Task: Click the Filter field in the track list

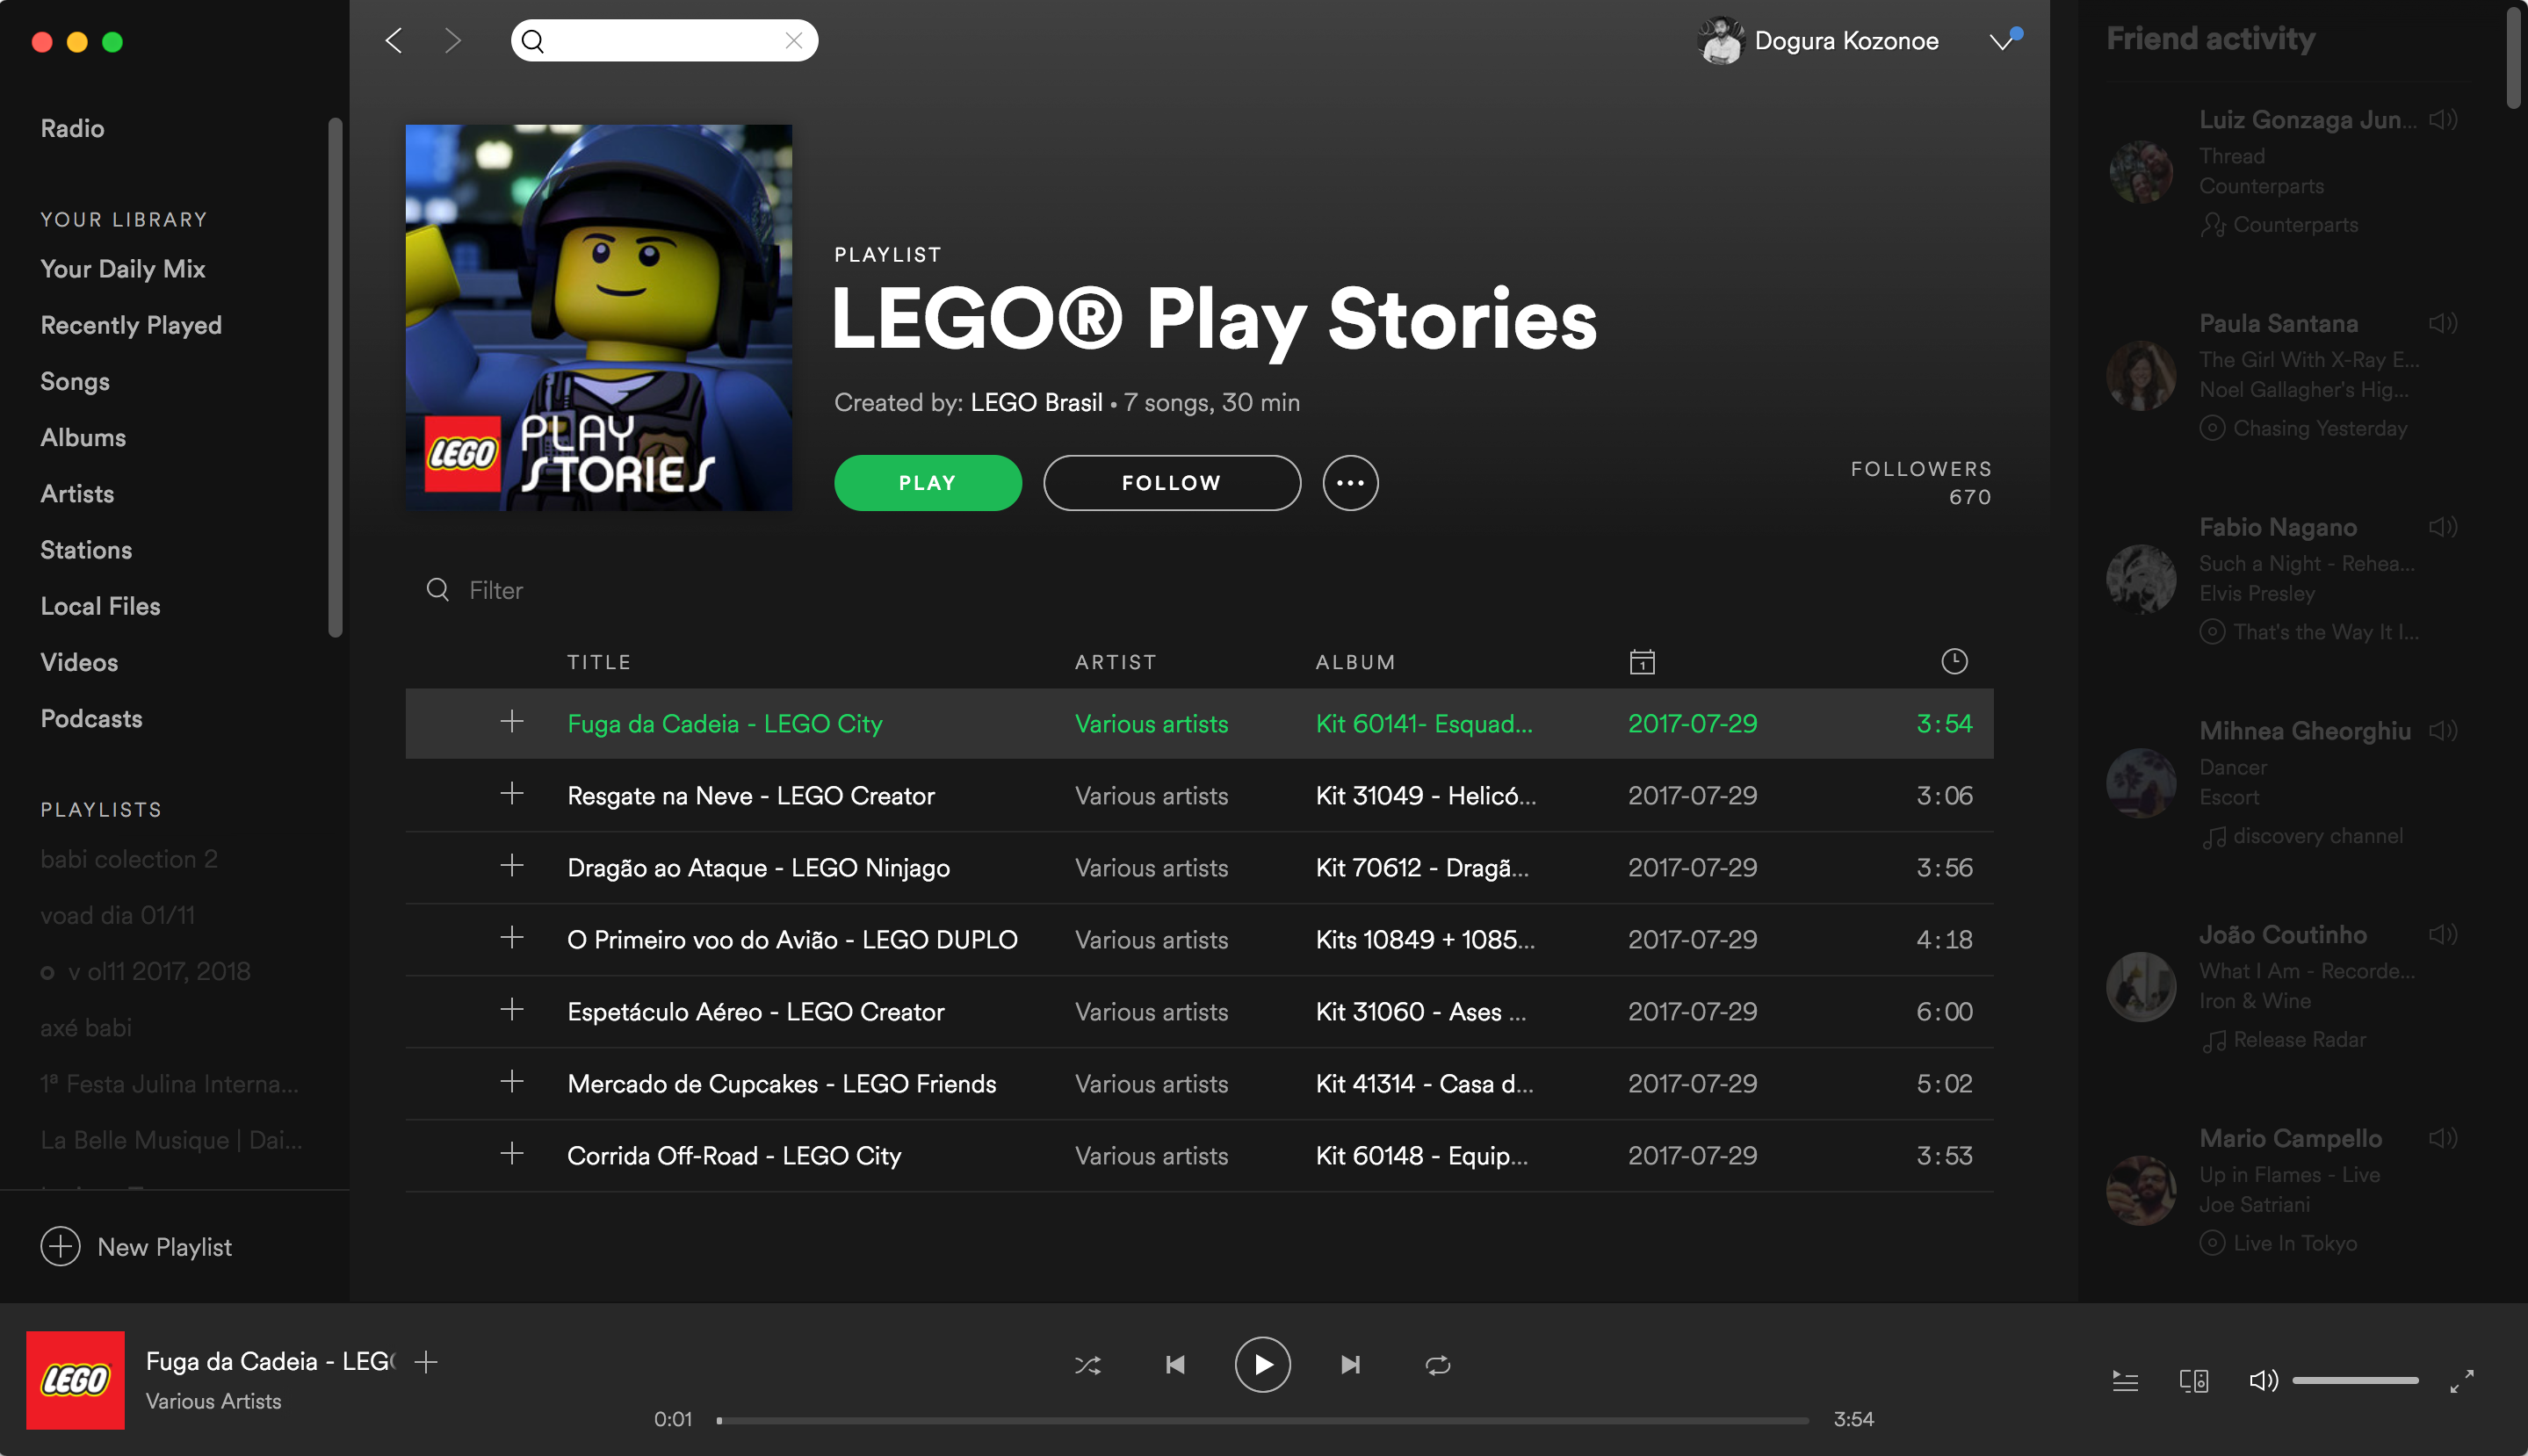Action: tap(495, 590)
